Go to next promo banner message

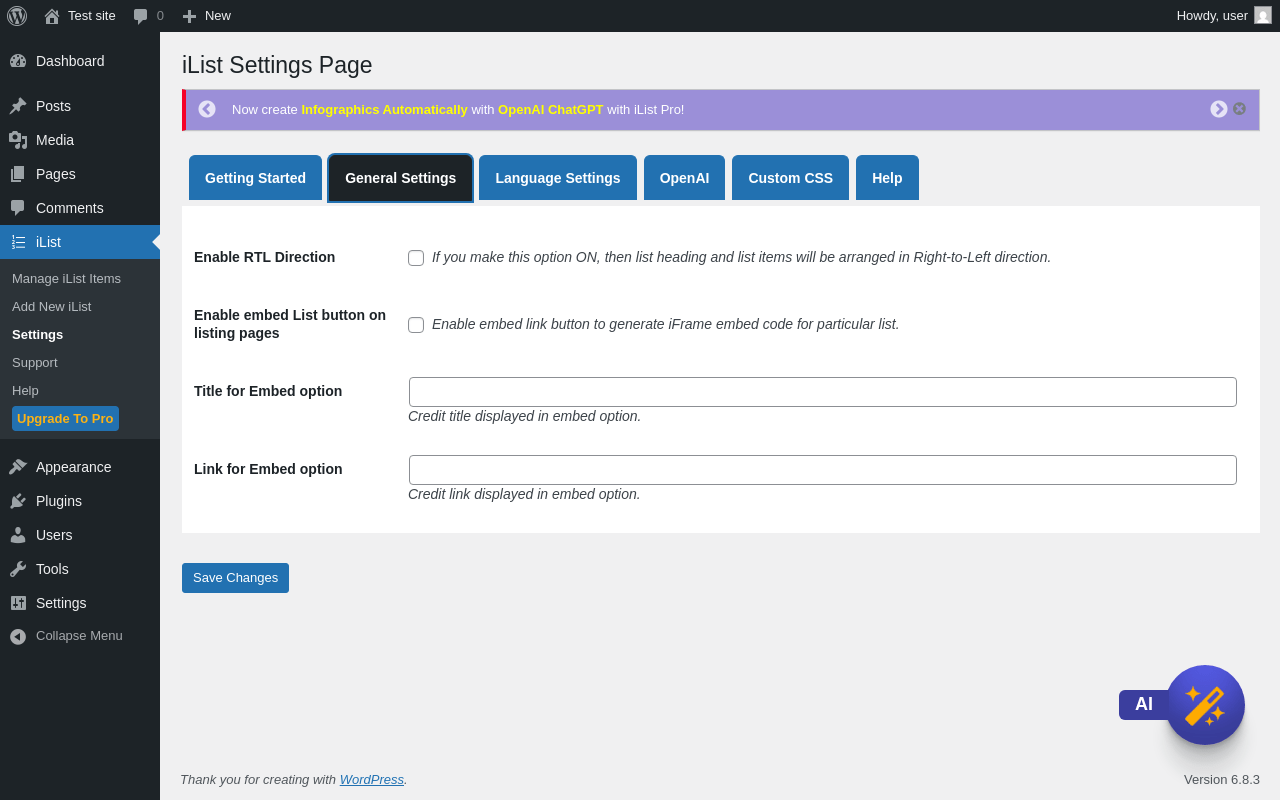tap(1218, 109)
